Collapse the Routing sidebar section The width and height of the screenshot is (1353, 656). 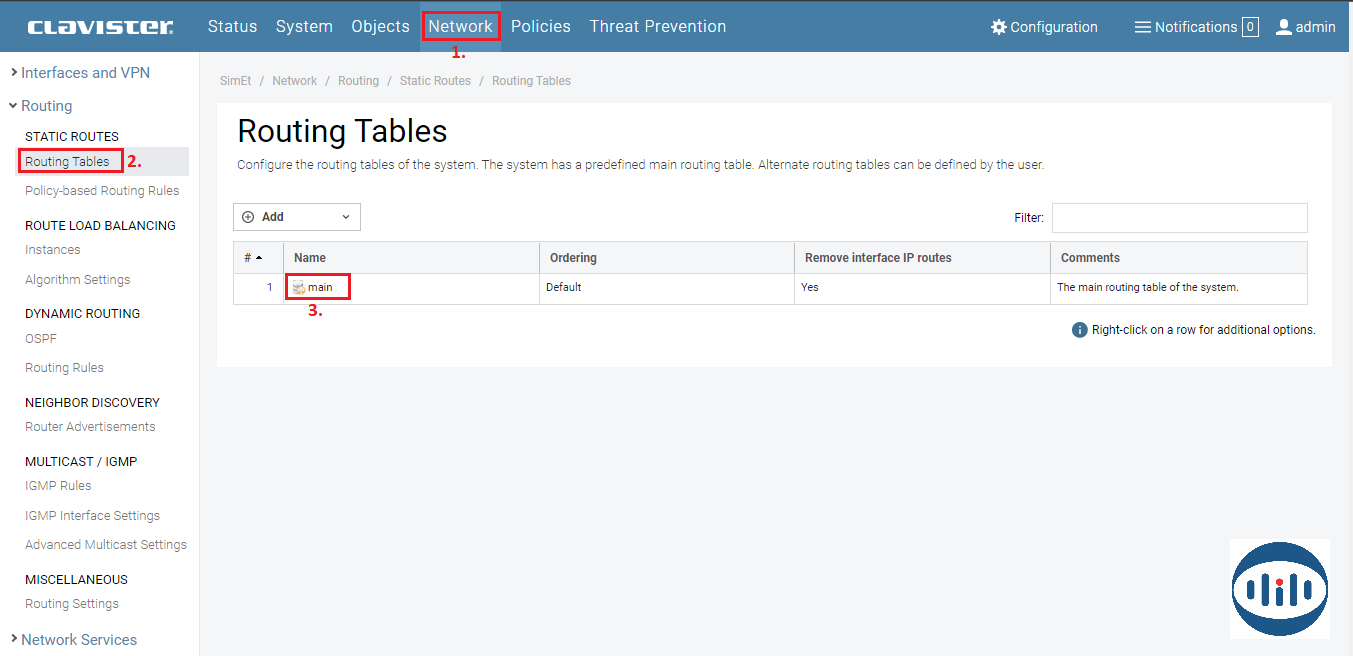pyautogui.click(x=46, y=106)
